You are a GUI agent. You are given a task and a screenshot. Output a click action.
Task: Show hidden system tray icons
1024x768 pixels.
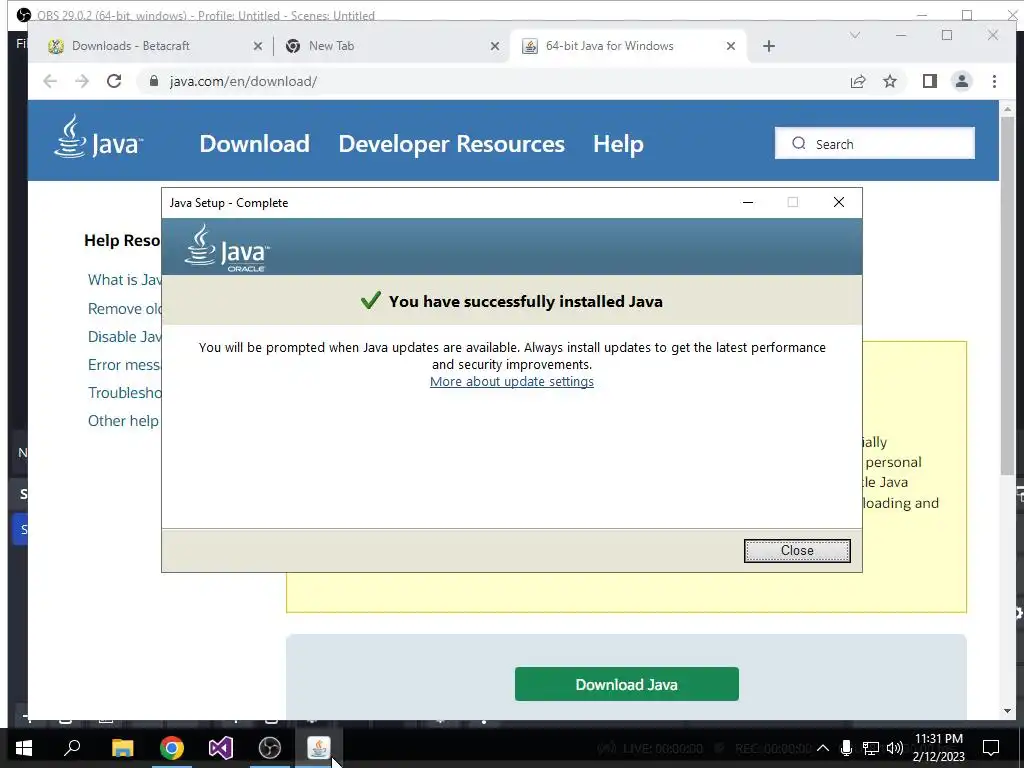click(x=823, y=748)
